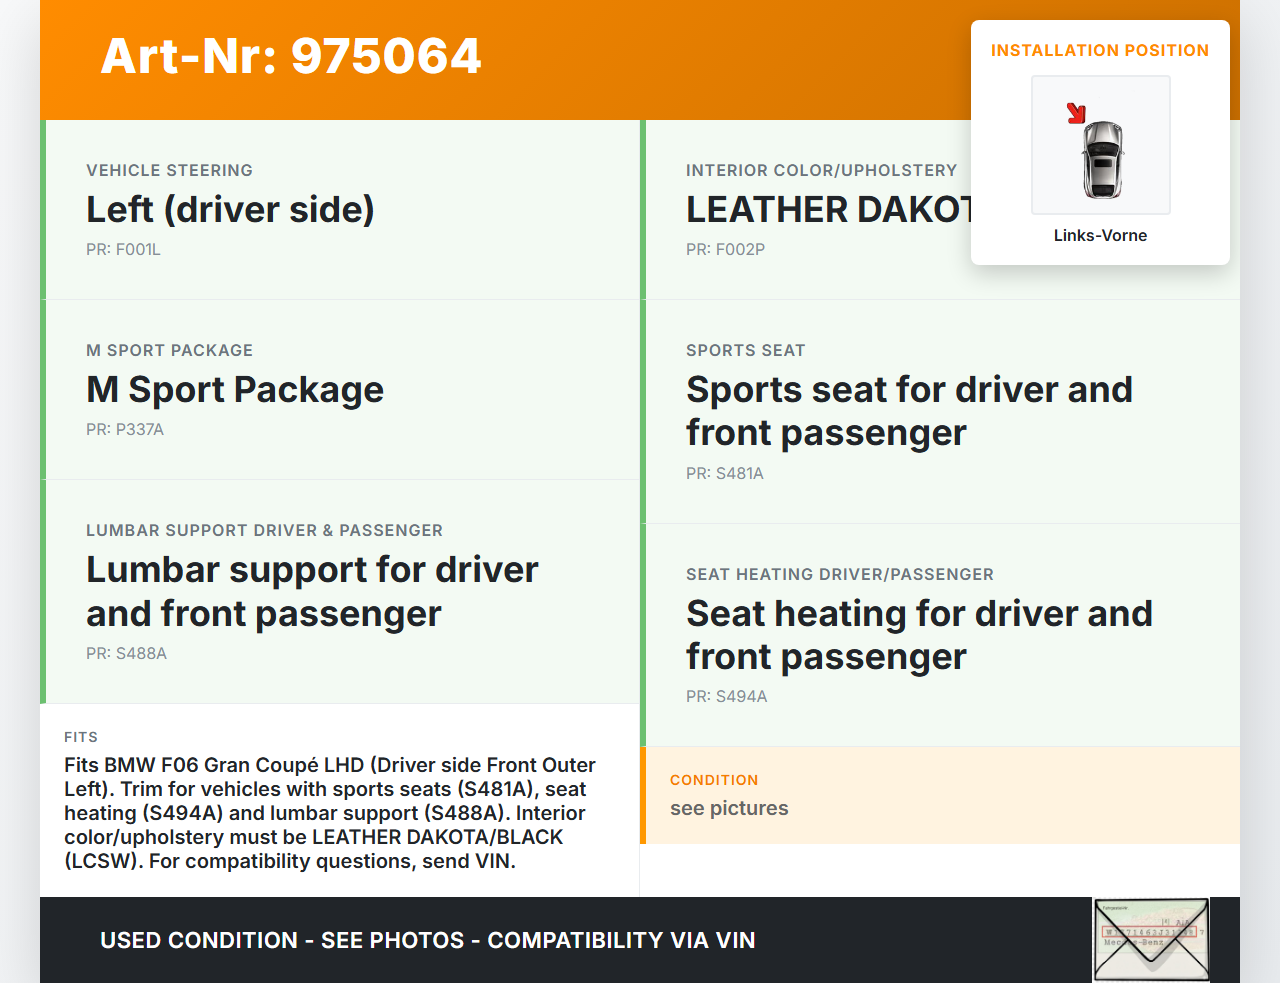Click PR code P337A

coord(125,430)
